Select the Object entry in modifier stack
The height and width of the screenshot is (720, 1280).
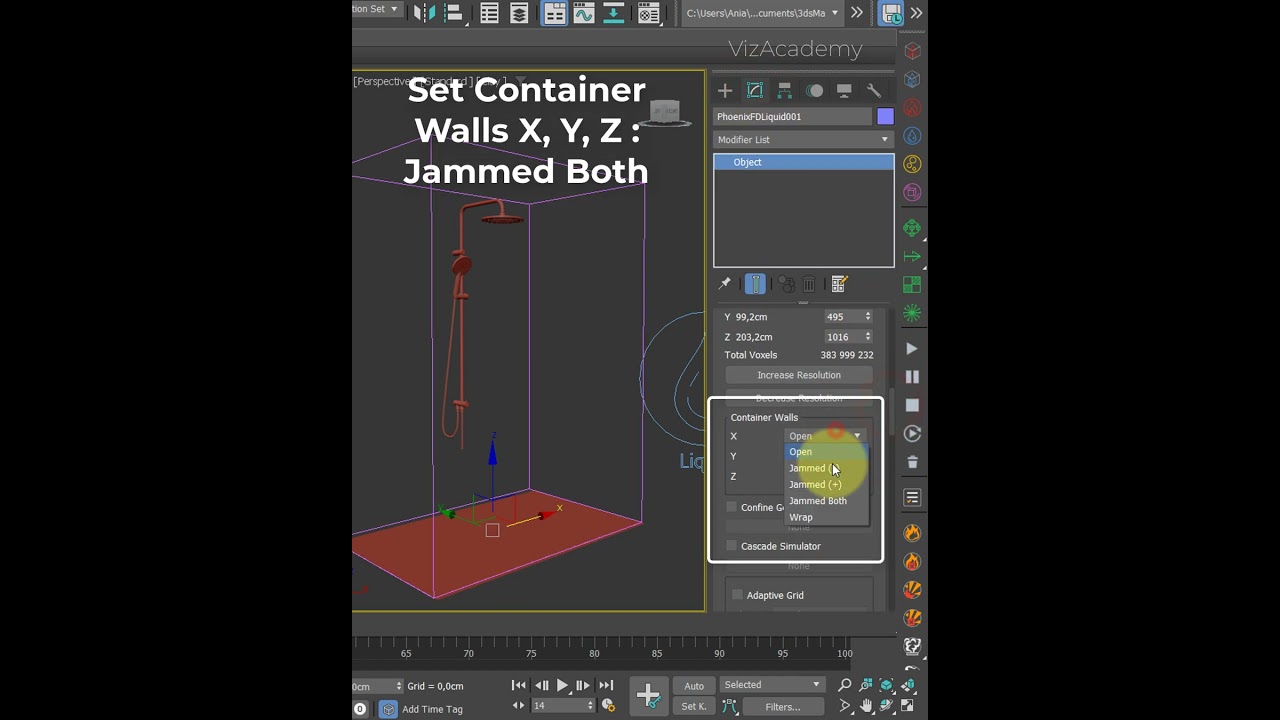(803, 162)
